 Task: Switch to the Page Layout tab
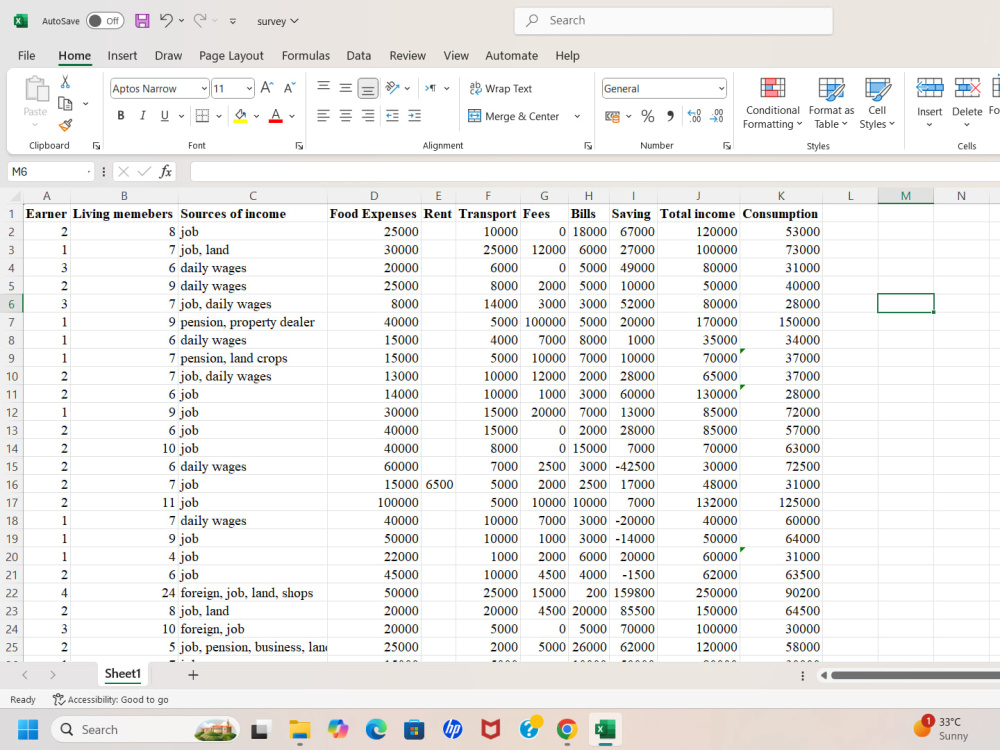tap(231, 55)
